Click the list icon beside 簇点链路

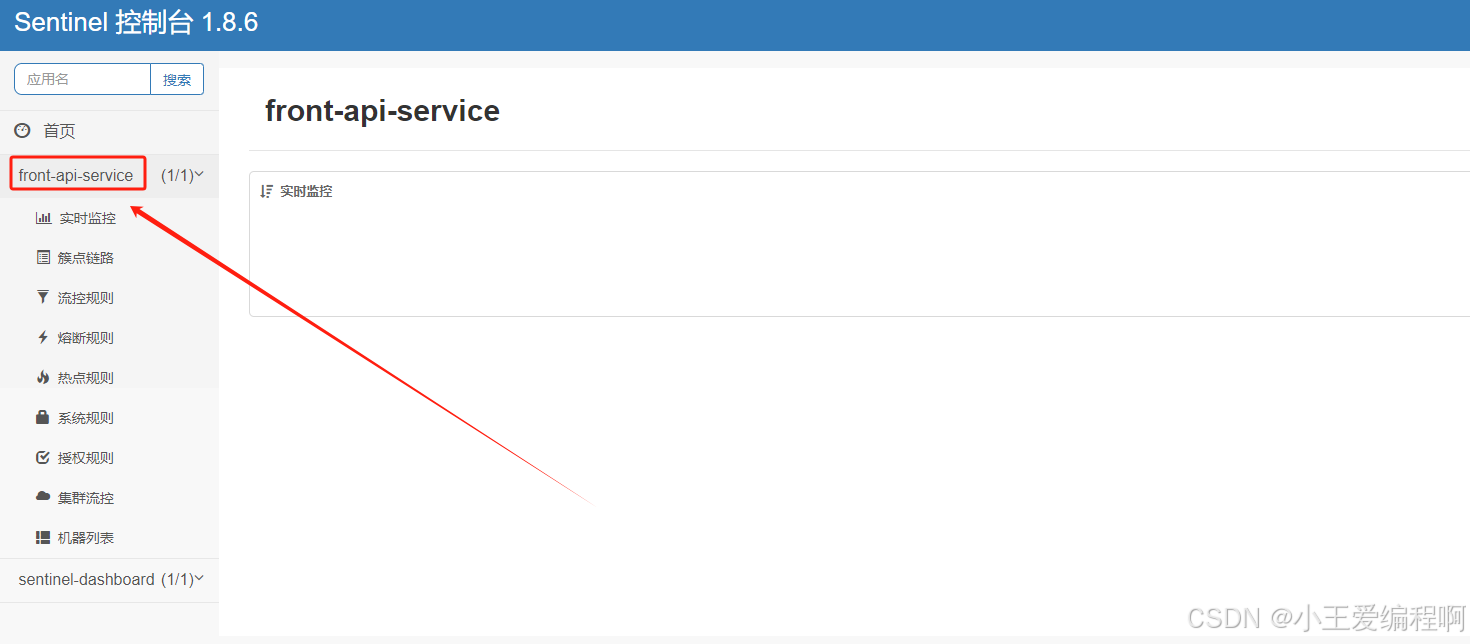[43, 258]
